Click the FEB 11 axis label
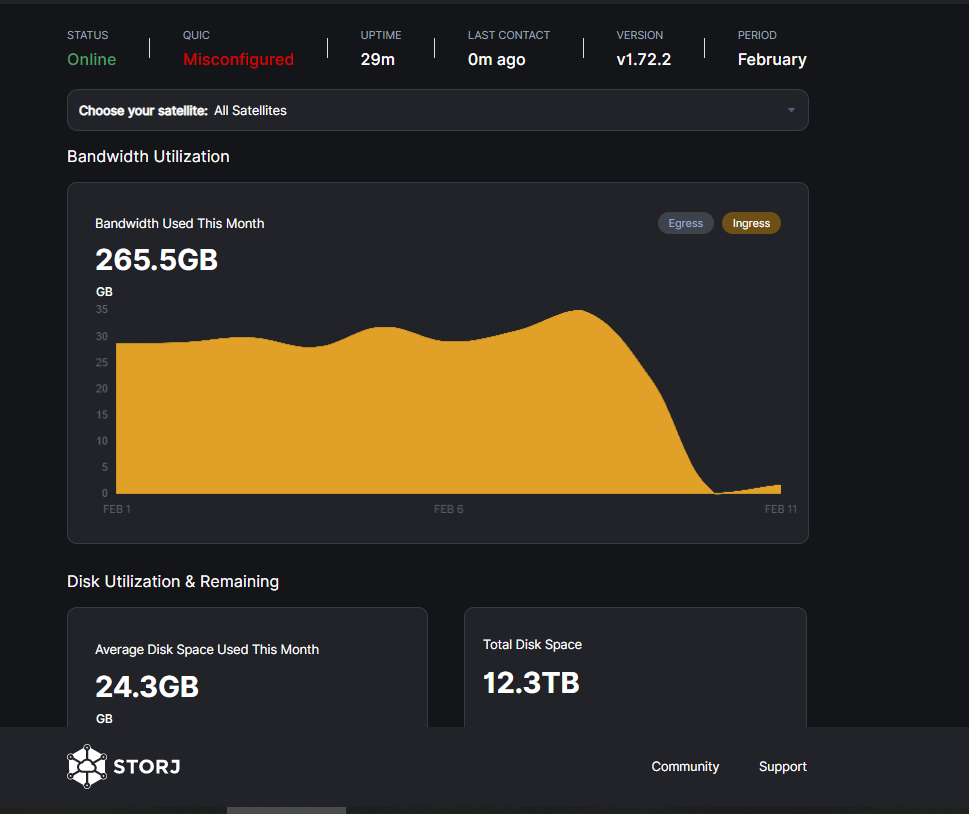This screenshot has height=814, width=969. coord(780,509)
